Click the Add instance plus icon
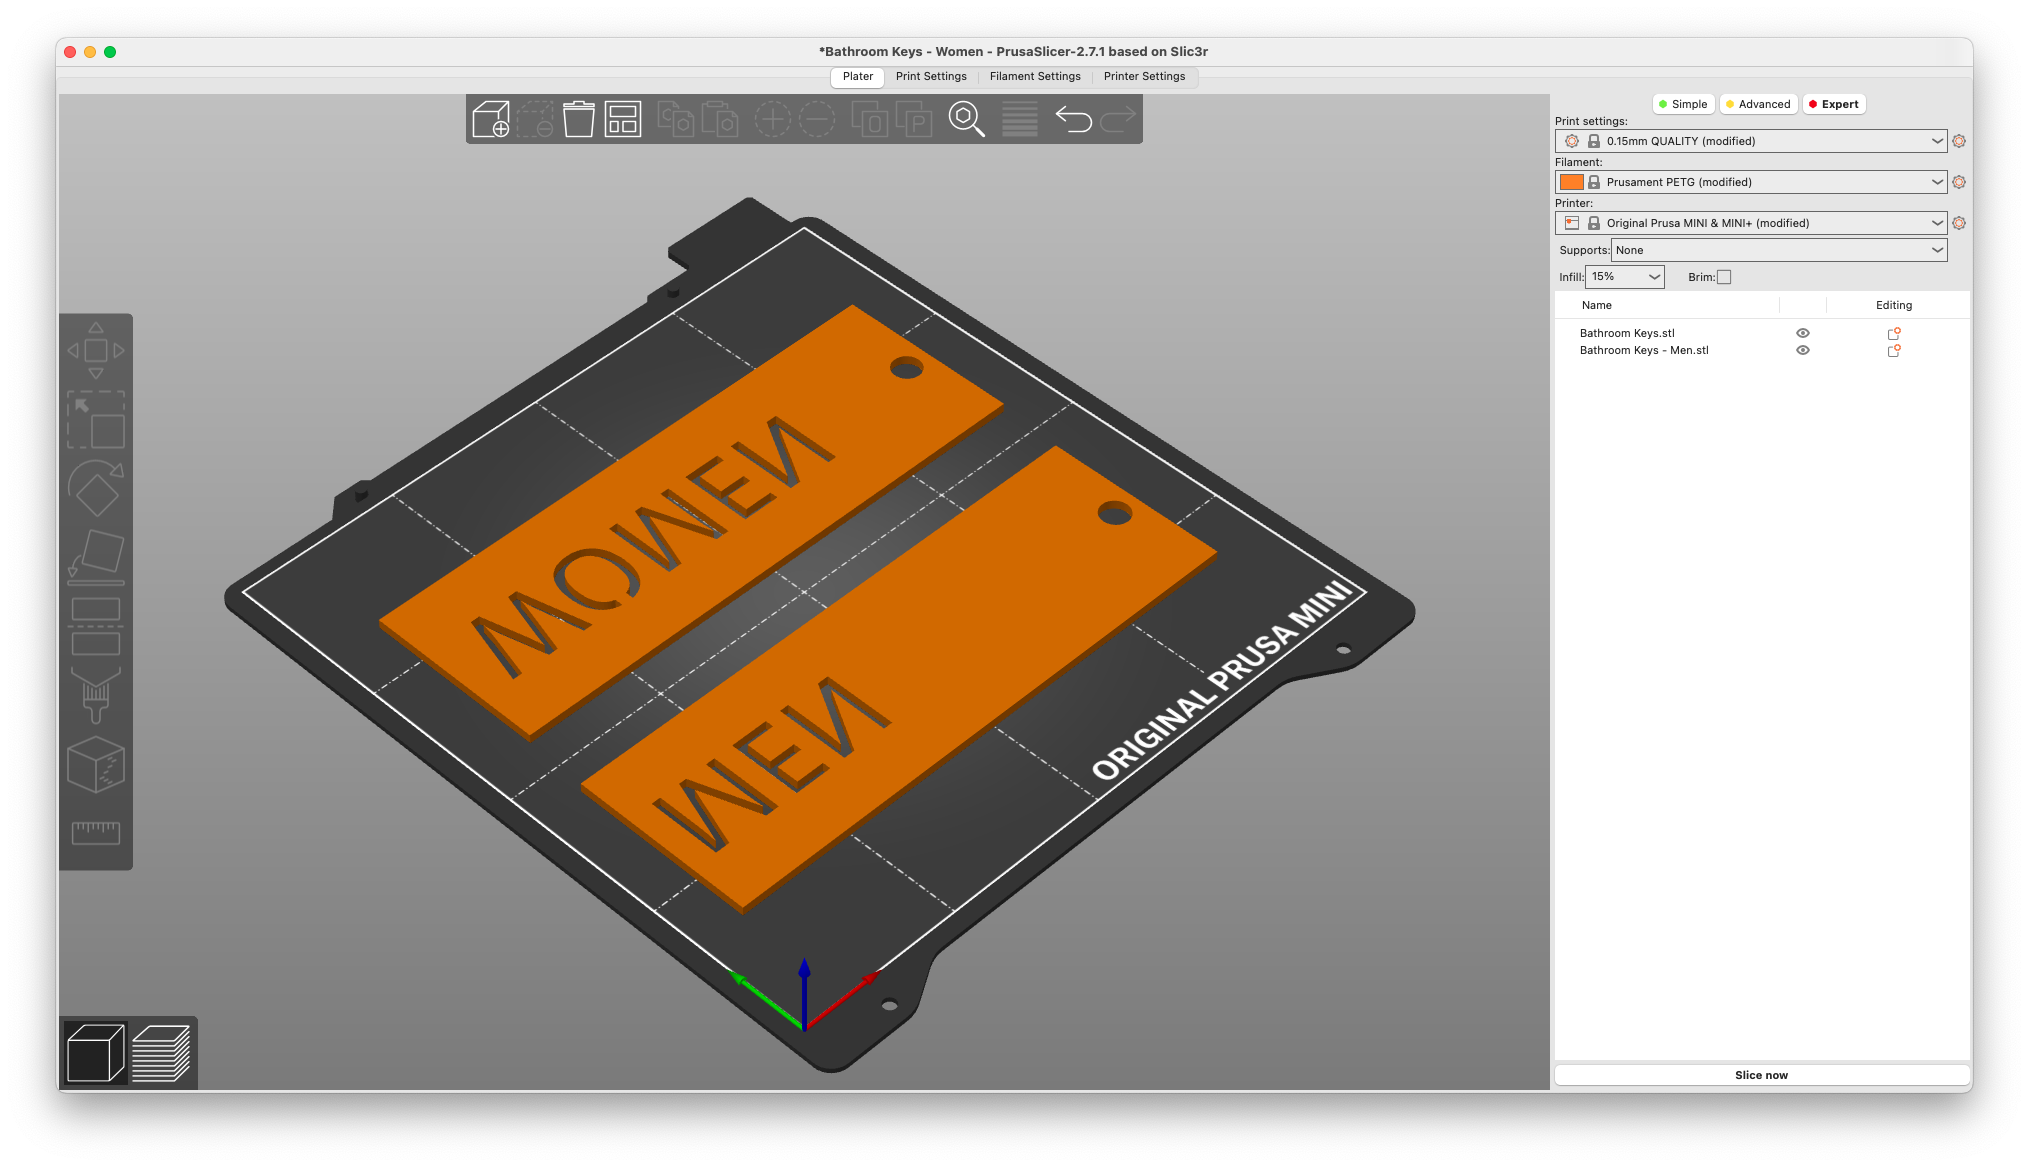This screenshot has width=2029, height=1167. 772,120
